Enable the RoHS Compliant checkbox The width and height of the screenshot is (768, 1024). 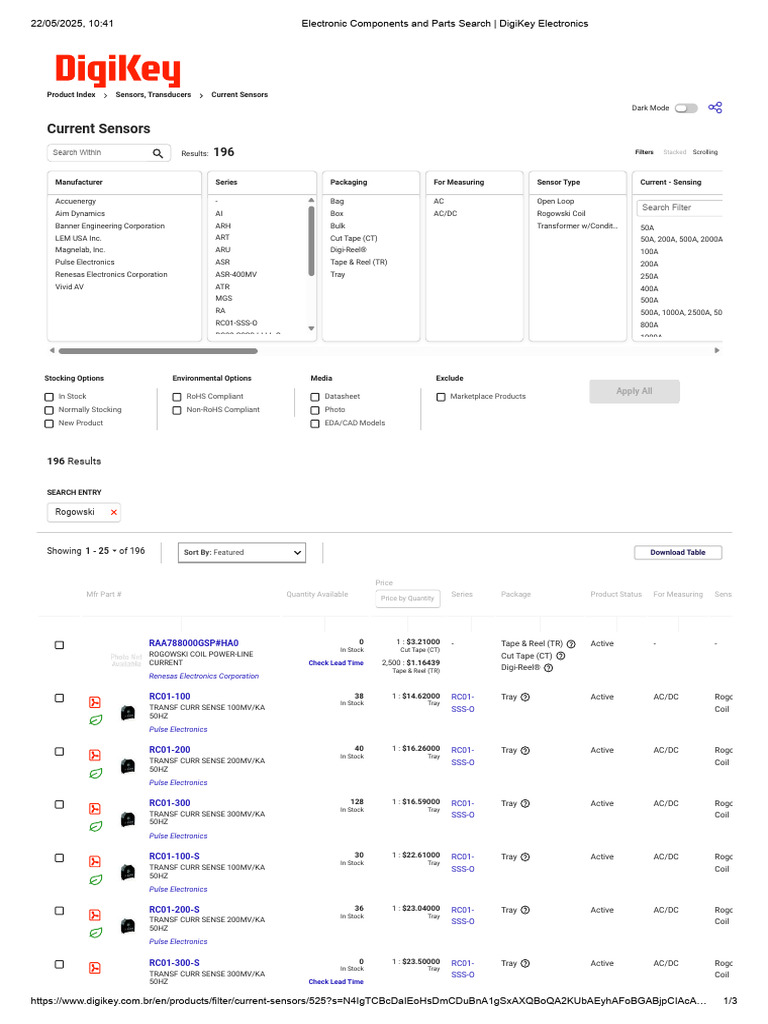177,397
